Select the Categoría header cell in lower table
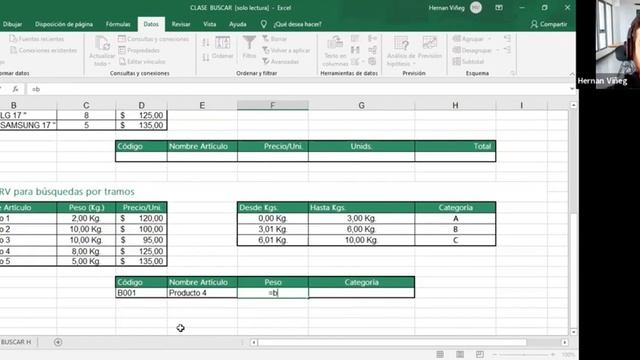This screenshot has width=640, height=360. pos(361,282)
